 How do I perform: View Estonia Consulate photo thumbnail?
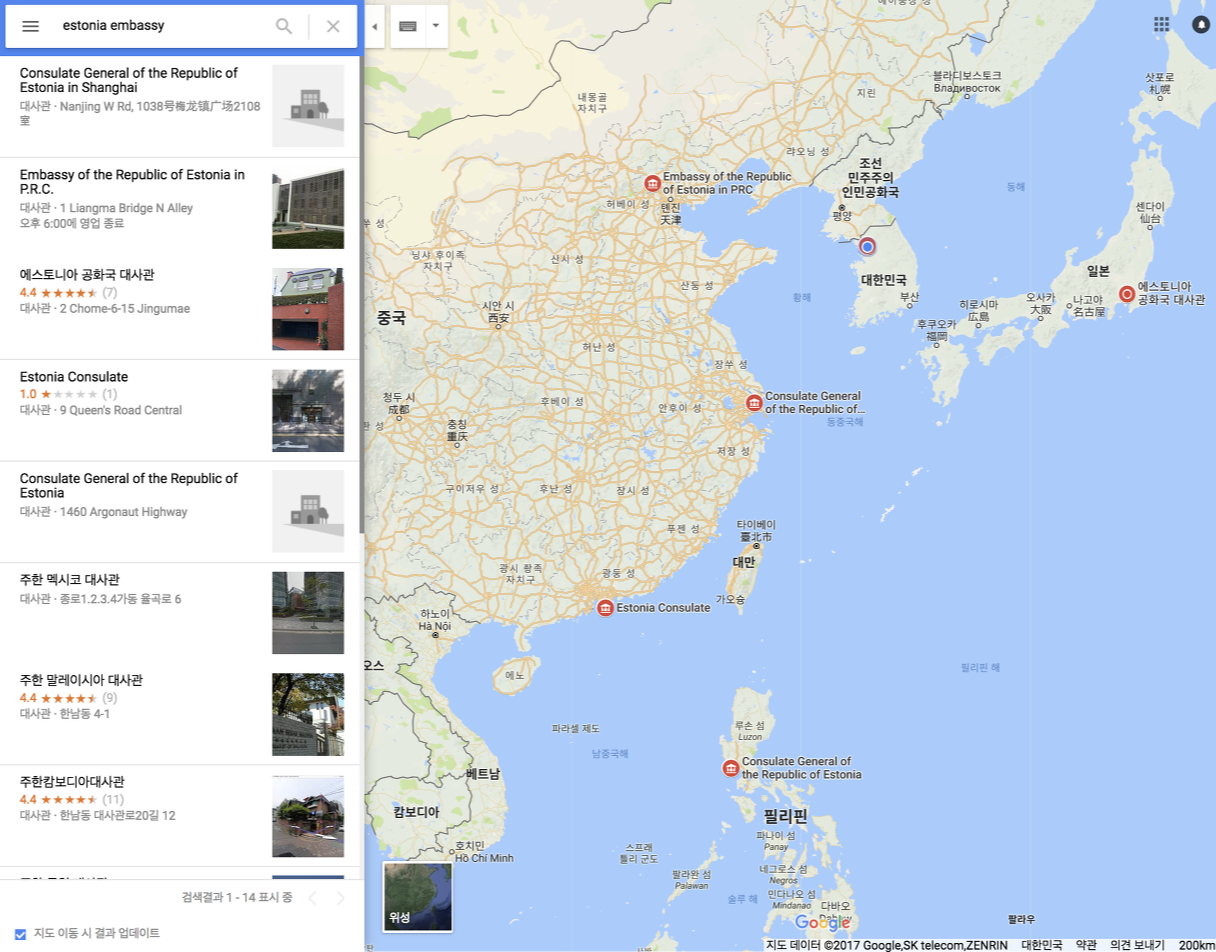[x=308, y=411]
